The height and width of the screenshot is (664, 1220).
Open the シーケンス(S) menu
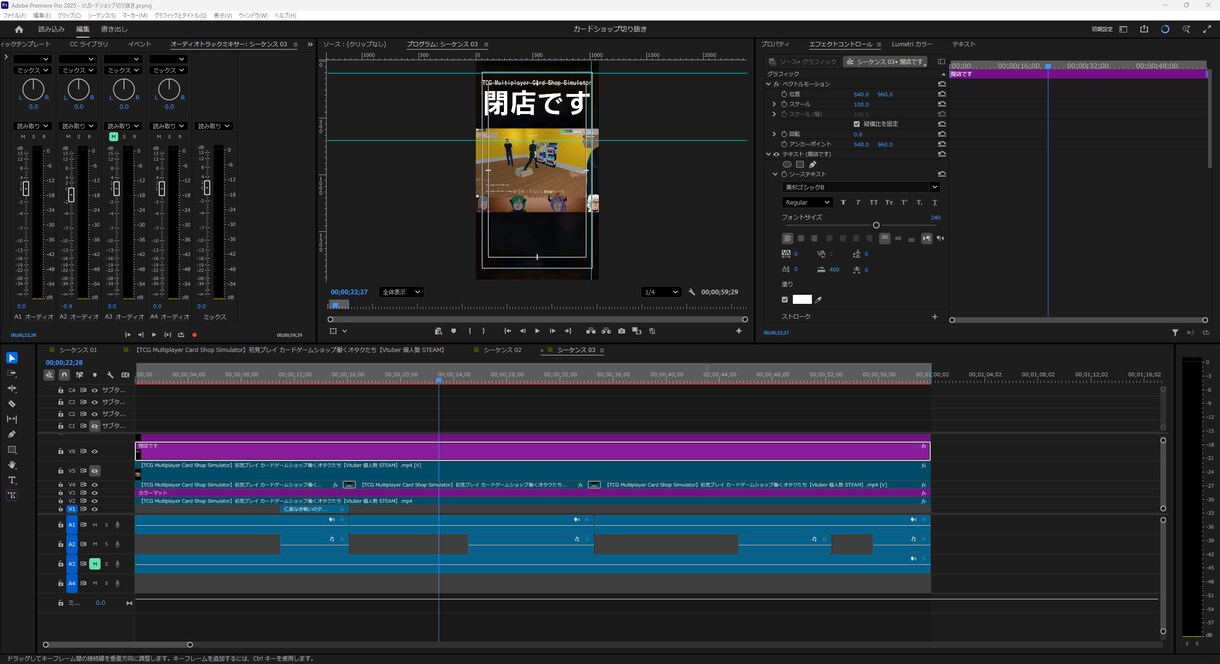click(102, 16)
